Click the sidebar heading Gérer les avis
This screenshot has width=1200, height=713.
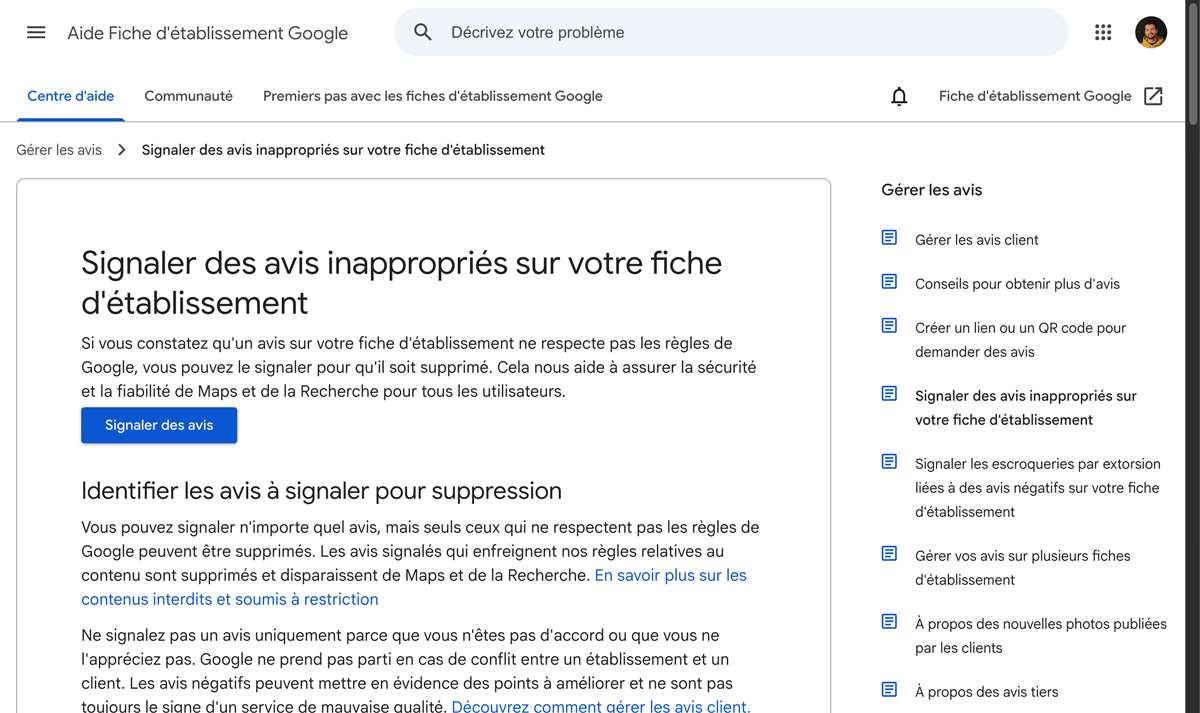(932, 190)
